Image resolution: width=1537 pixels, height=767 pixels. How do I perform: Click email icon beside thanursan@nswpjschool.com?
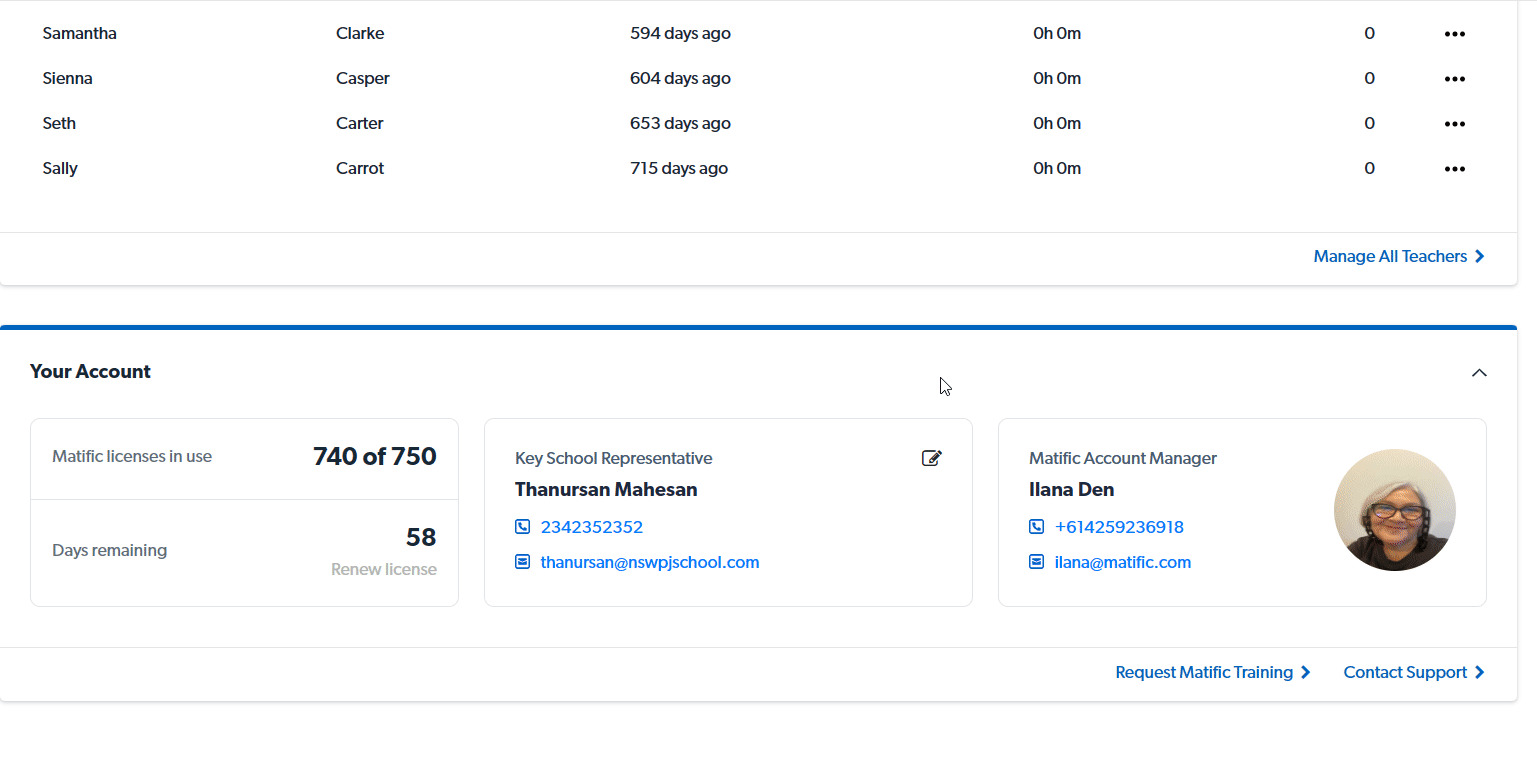coord(522,562)
